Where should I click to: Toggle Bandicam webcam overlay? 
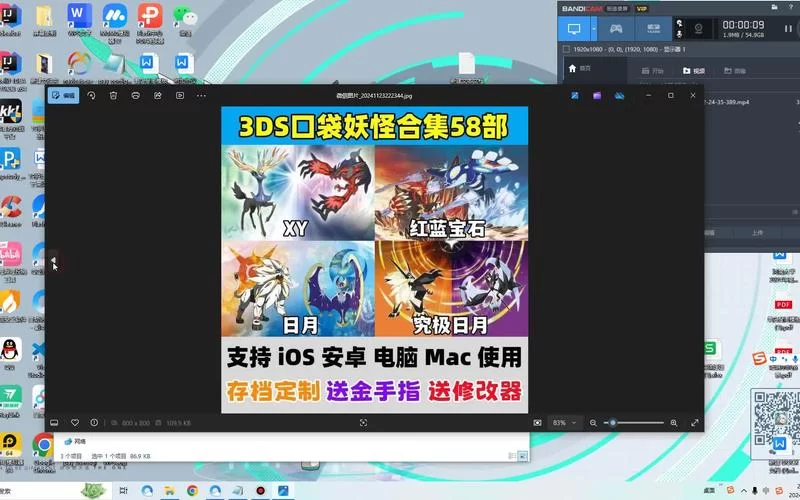click(x=698, y=29)
